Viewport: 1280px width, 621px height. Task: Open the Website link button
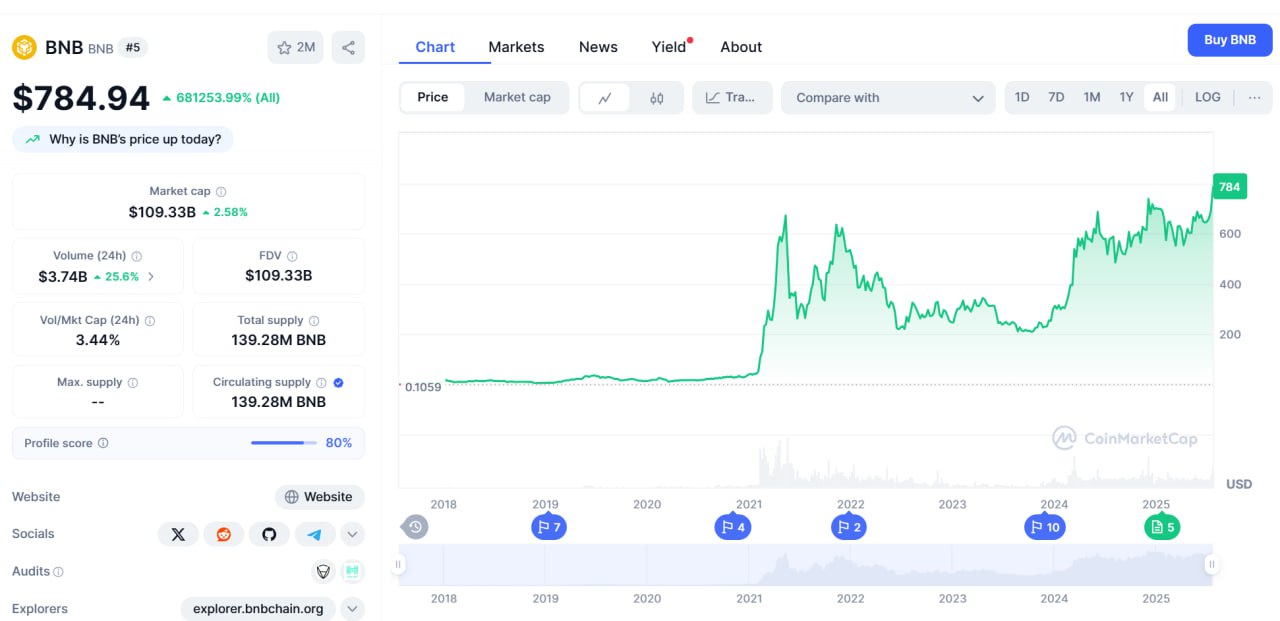319,497
